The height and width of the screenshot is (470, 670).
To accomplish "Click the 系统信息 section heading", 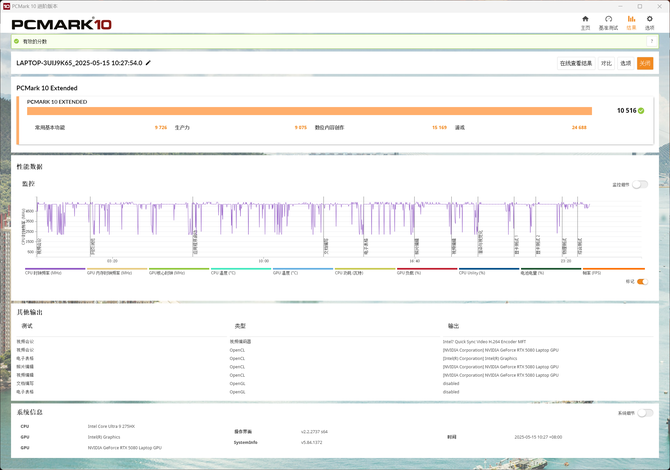I will coord(29,412).
